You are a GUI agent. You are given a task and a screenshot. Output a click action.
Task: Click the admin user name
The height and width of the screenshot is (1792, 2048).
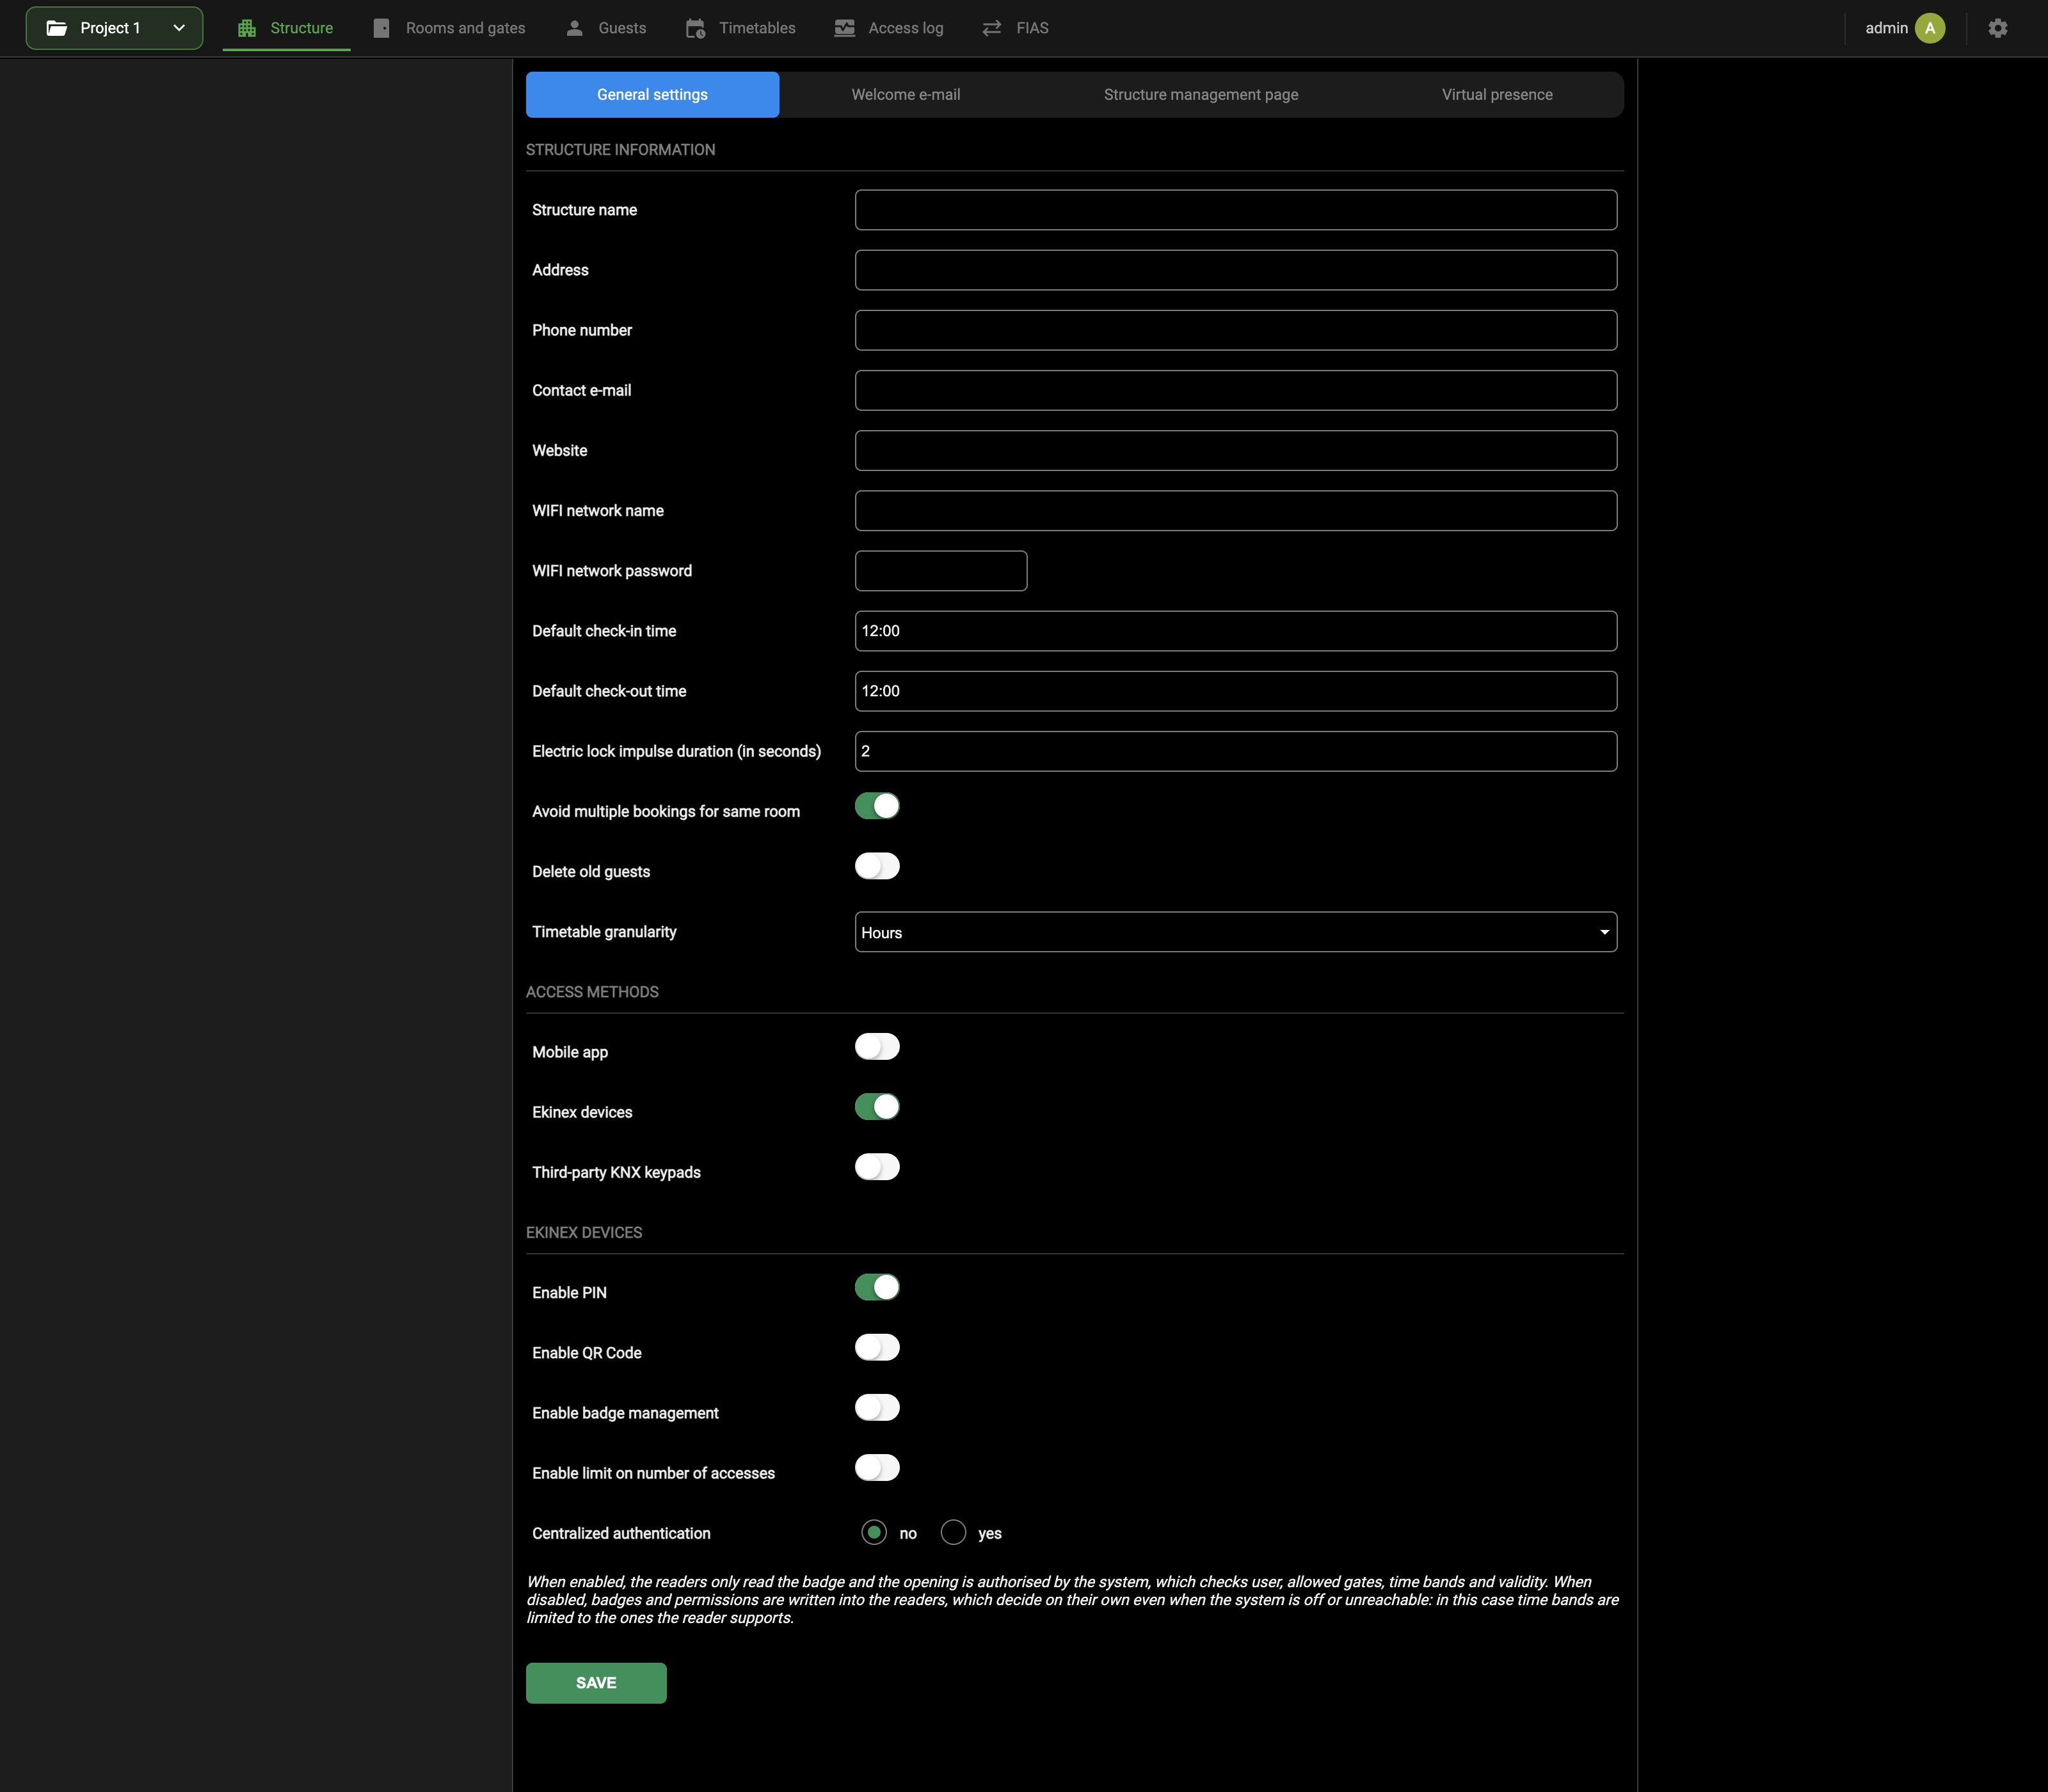coord(1886,28)
